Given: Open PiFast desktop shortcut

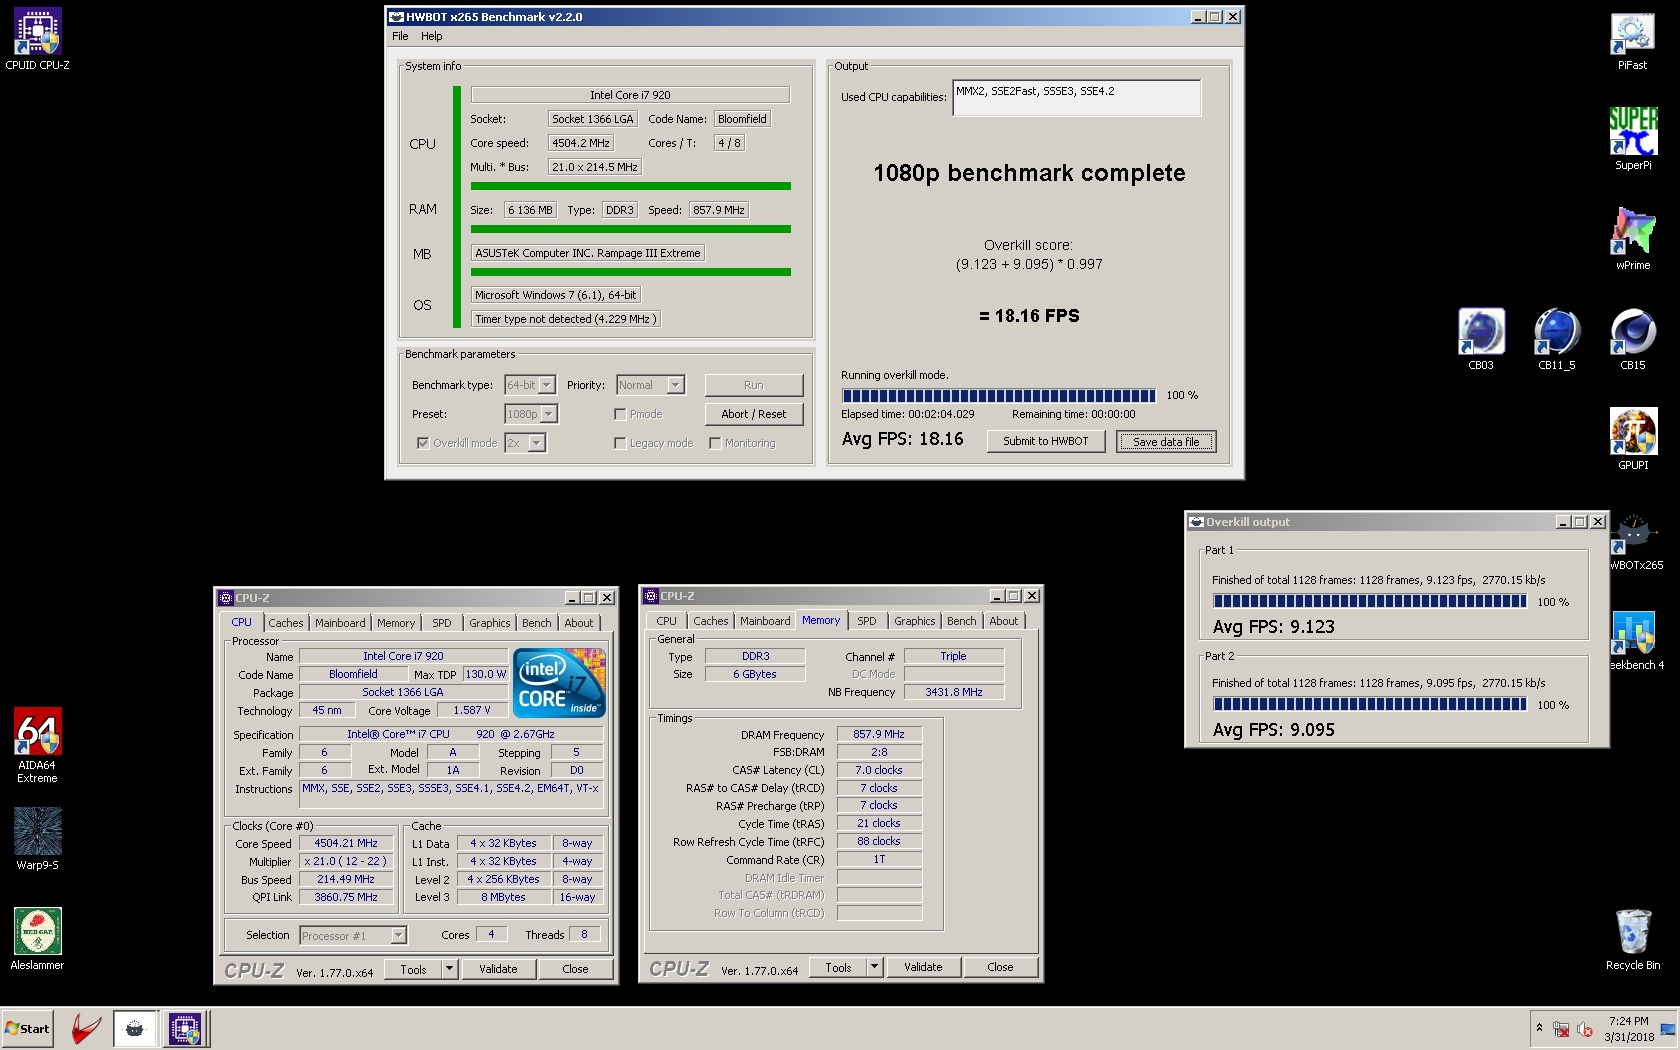Looking at the screenshot, I should tap(1632, 40).
